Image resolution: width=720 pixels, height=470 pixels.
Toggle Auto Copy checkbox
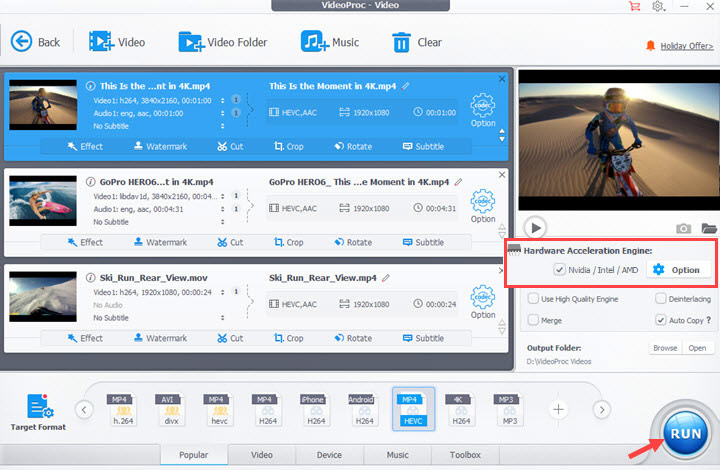(660, 320)
